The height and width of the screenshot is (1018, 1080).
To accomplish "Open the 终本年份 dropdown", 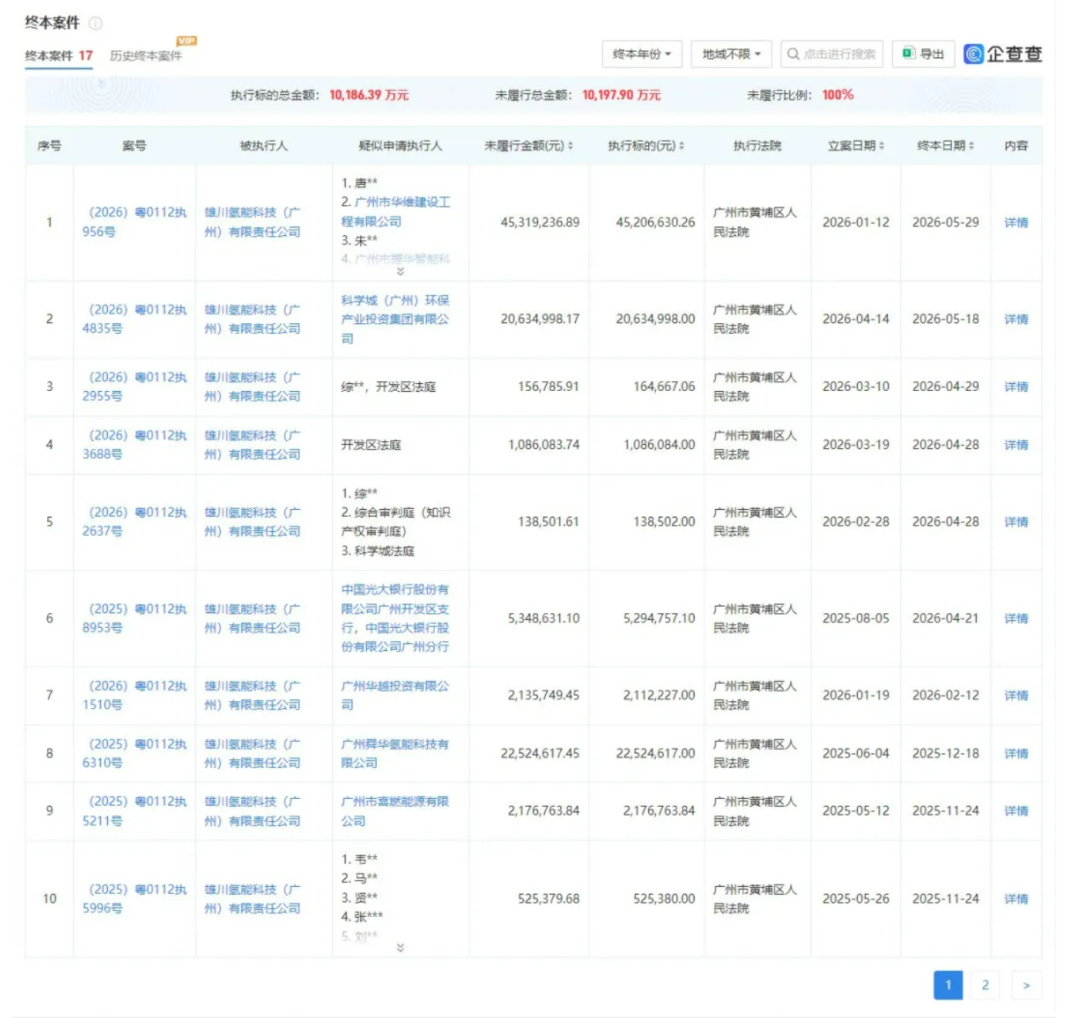I will pos(641,54).
